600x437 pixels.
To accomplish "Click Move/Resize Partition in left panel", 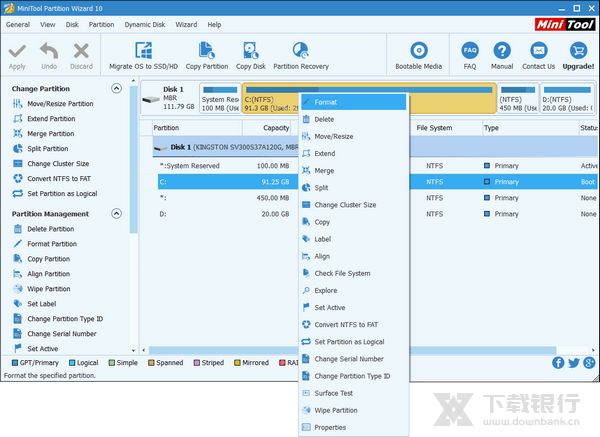I will click(x=60, y=104).
